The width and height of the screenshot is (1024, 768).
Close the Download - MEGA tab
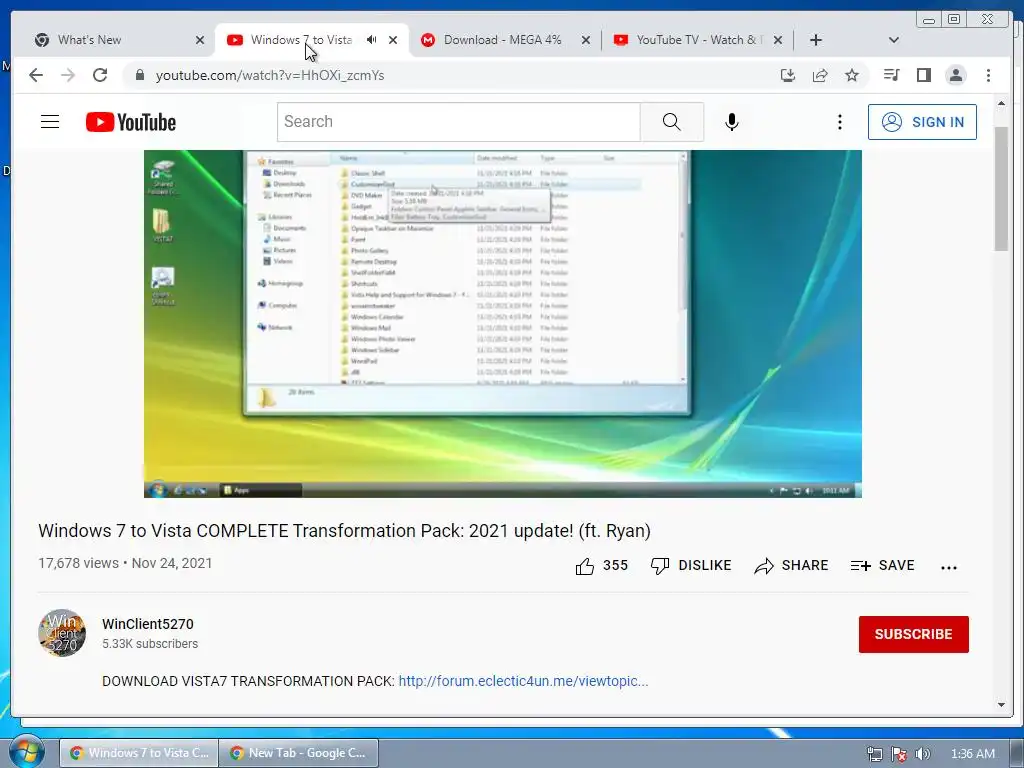[586, 40]
